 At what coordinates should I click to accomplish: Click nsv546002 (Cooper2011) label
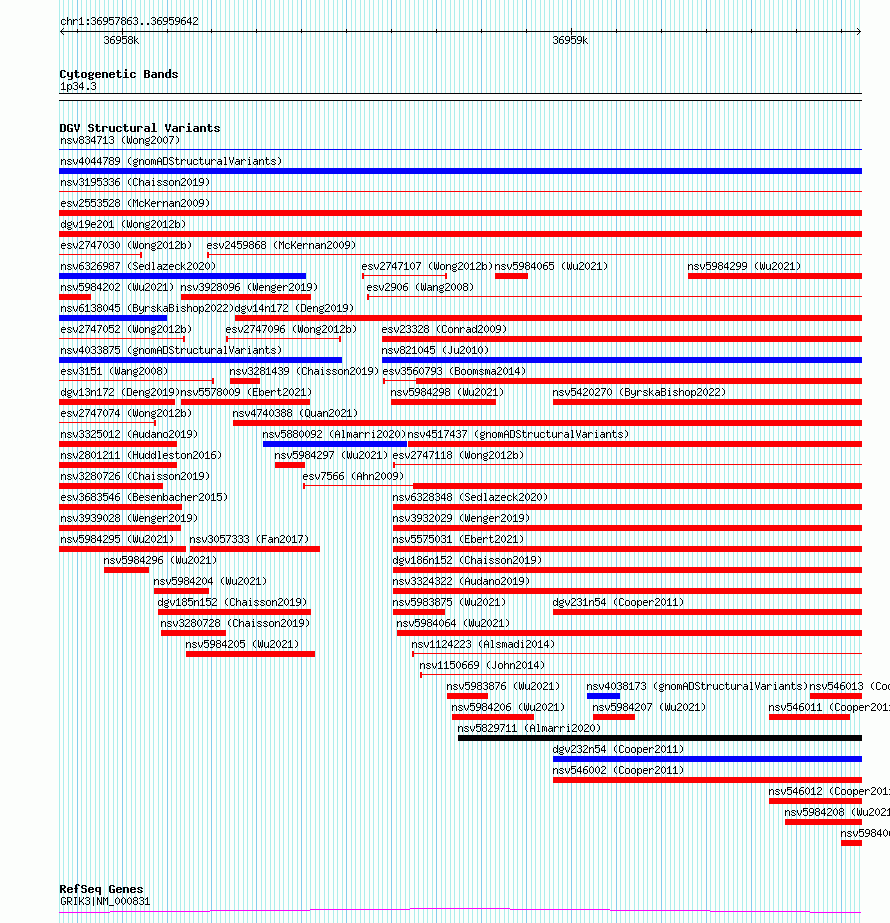click(618, 771)
